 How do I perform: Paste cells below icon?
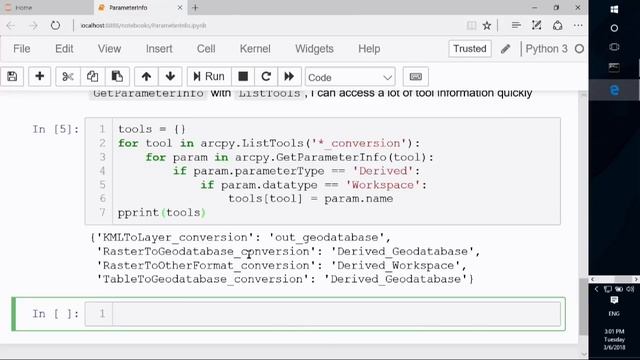click(117, 77)
